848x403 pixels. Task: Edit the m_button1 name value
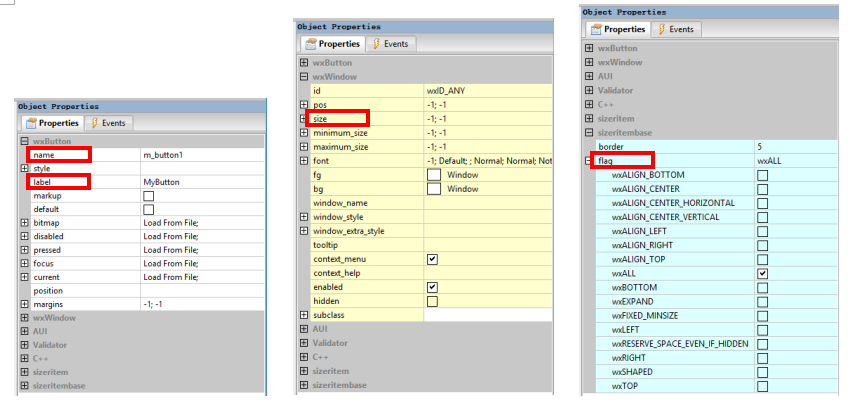click(x=200, y=155)
